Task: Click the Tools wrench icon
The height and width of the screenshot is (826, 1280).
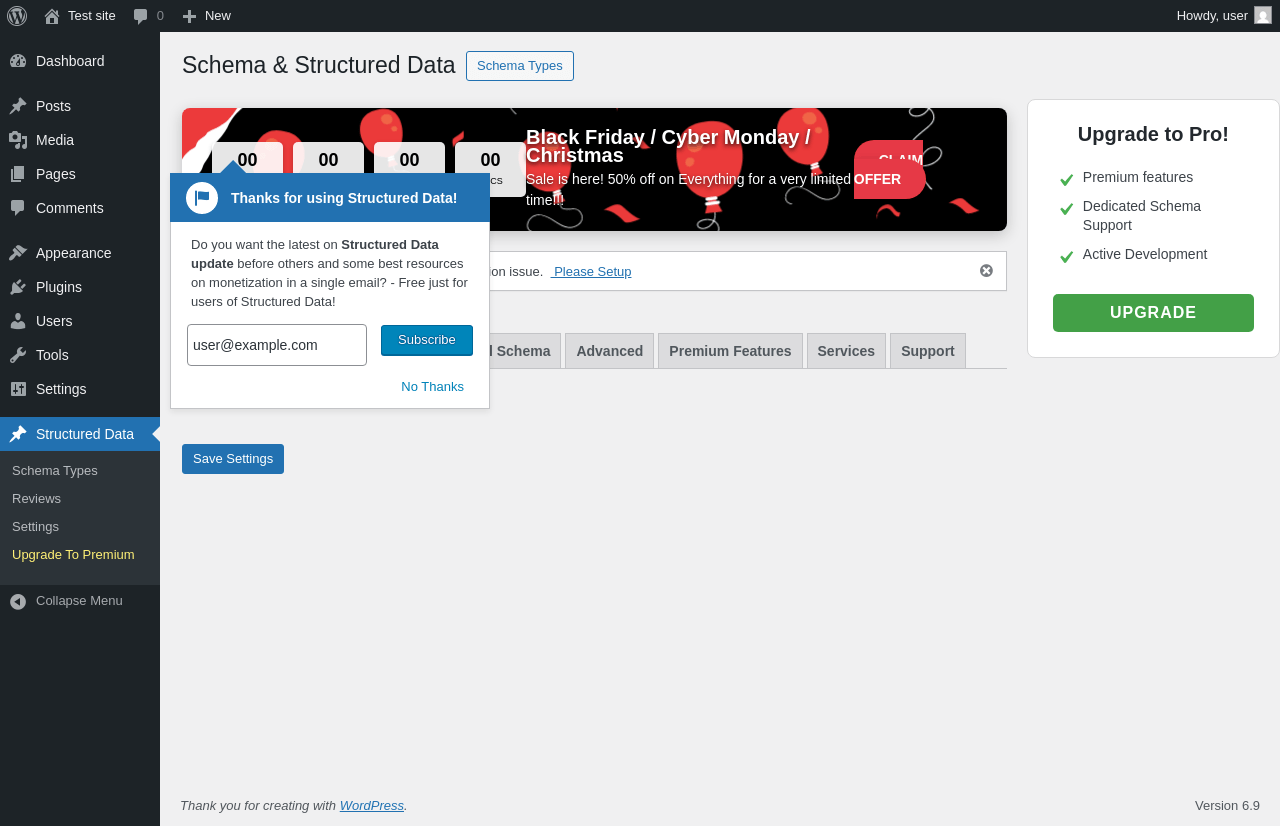Action: (18, 355)
